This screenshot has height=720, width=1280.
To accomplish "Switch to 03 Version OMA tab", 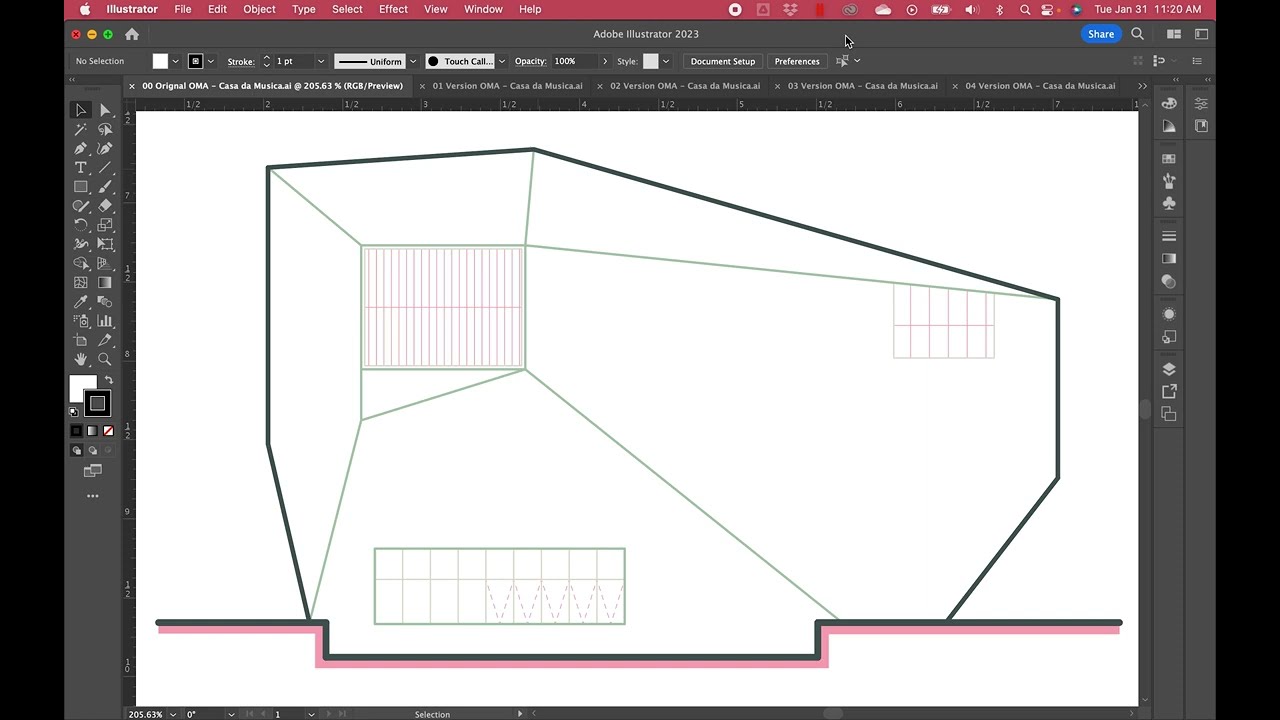I will coord(862,86).
